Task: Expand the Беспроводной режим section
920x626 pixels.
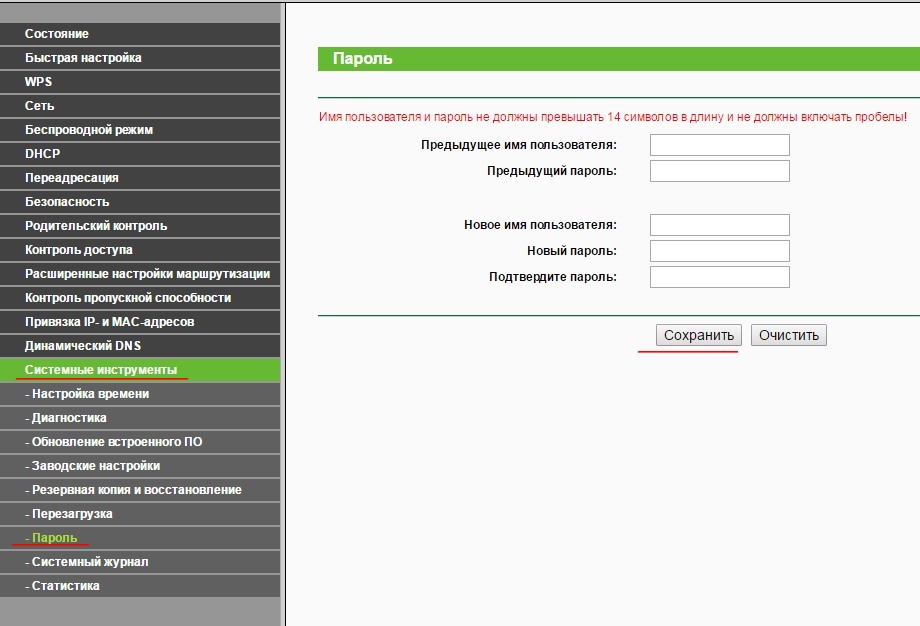Action: [140, 130]
